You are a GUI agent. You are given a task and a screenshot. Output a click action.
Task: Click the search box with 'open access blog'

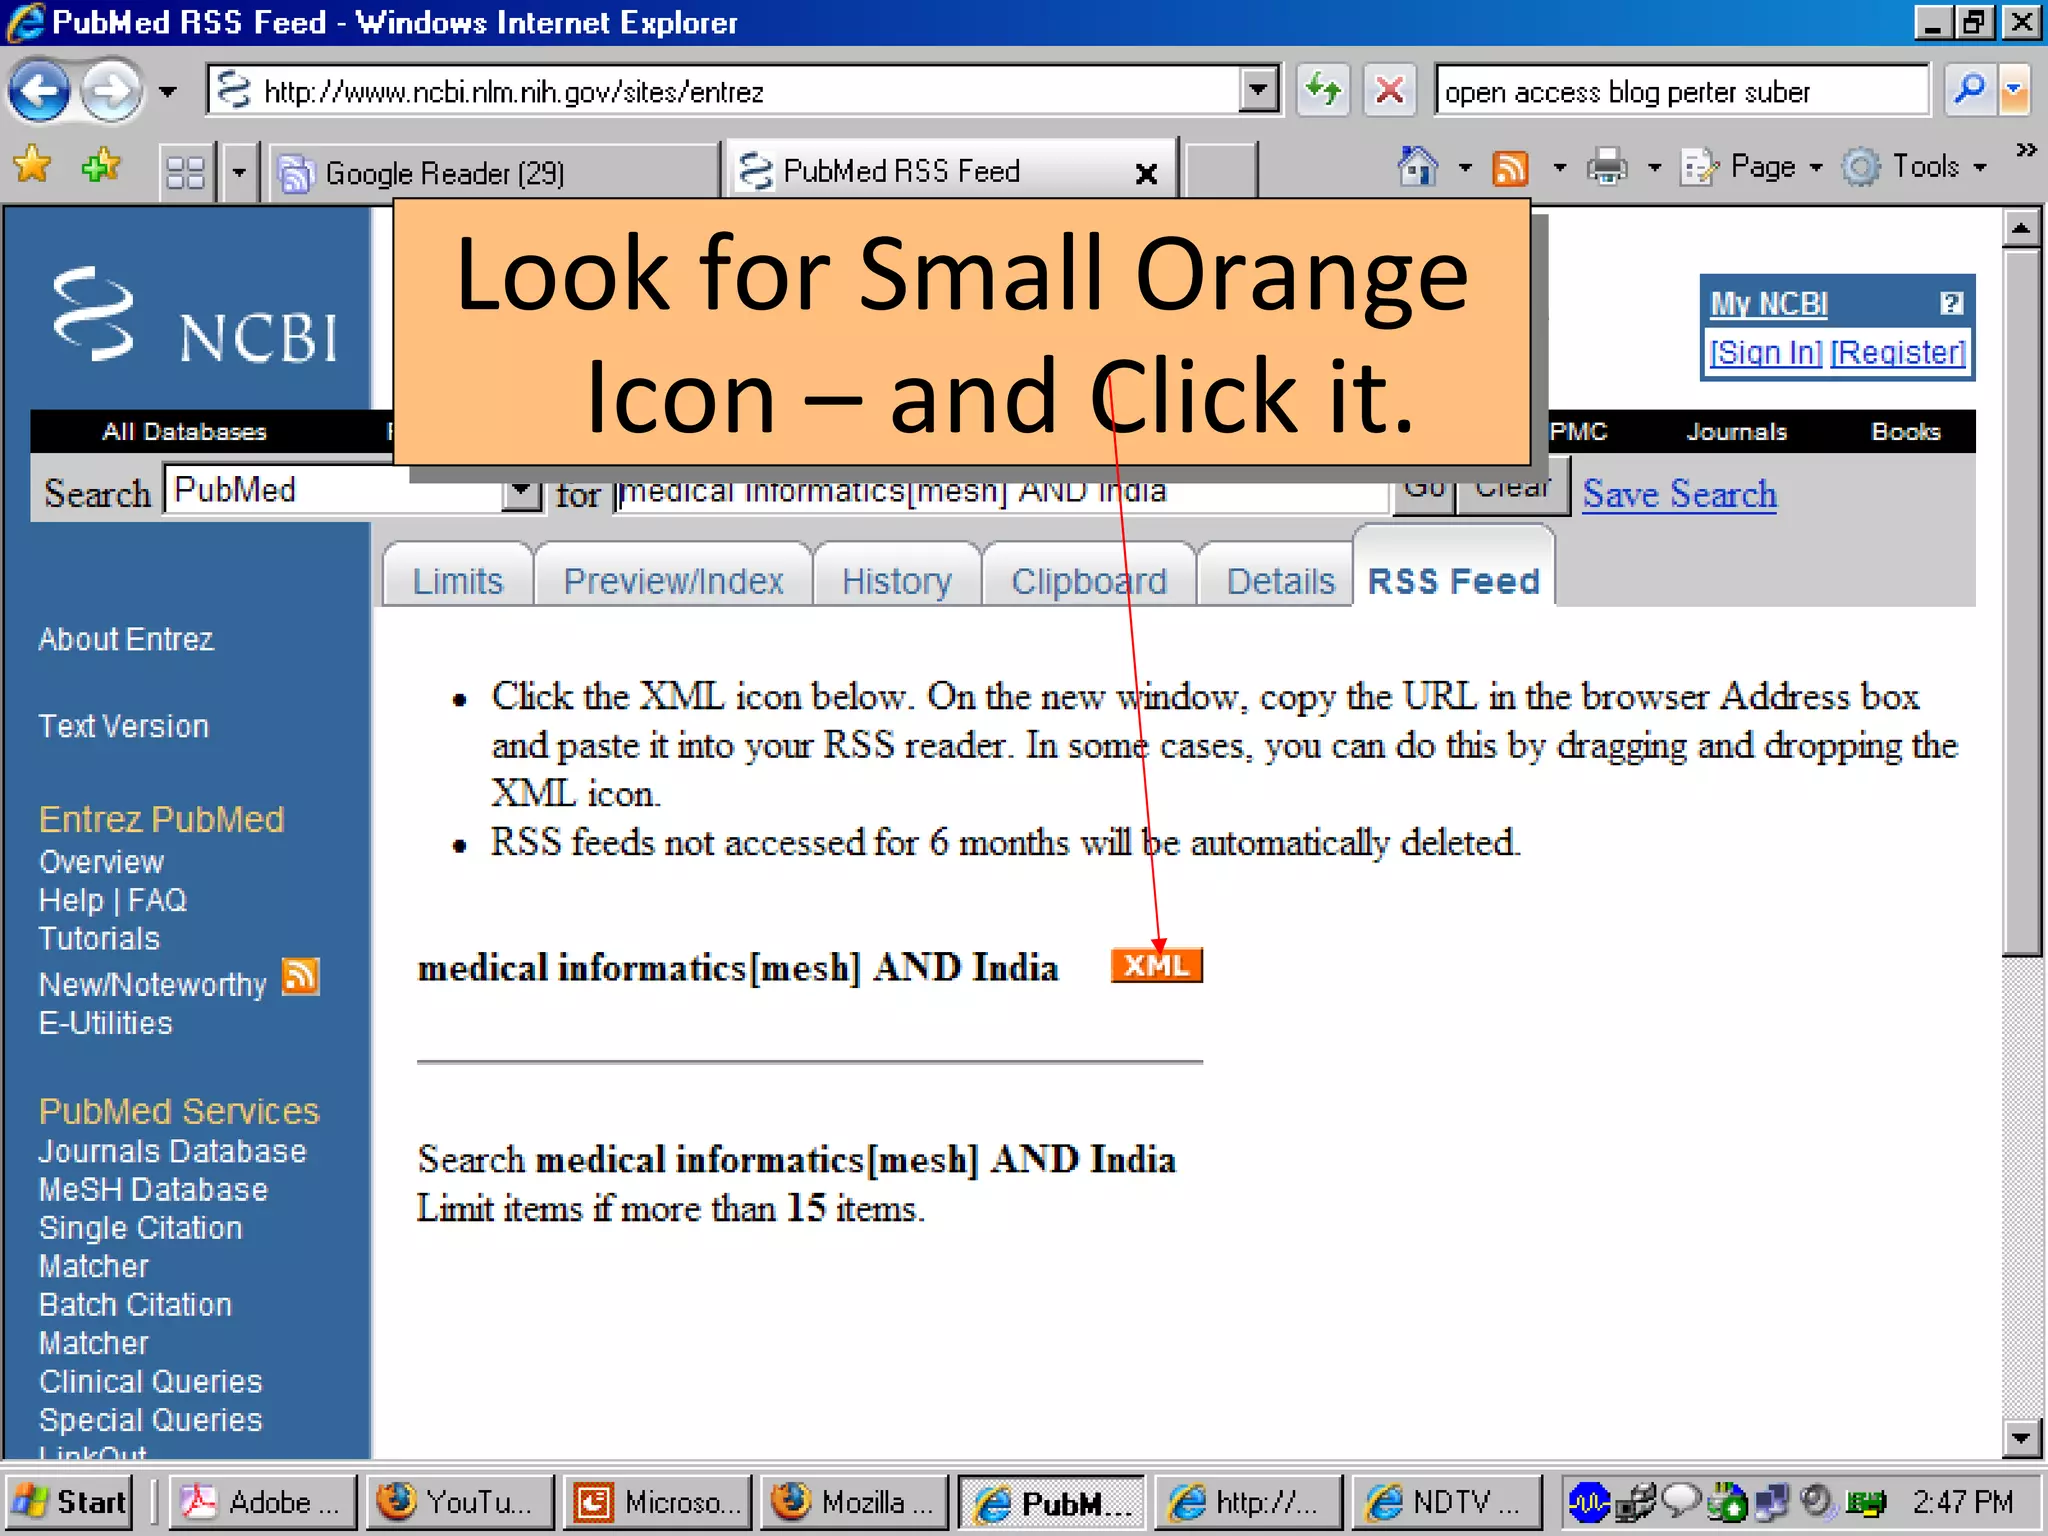[x=1680, y=92]
